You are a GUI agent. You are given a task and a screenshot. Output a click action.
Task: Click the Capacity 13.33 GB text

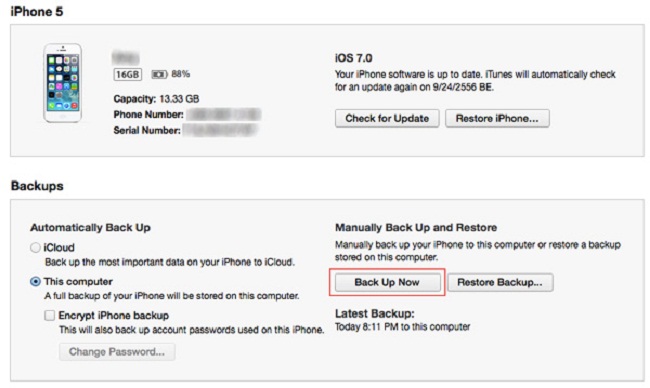tap(156, 99)
